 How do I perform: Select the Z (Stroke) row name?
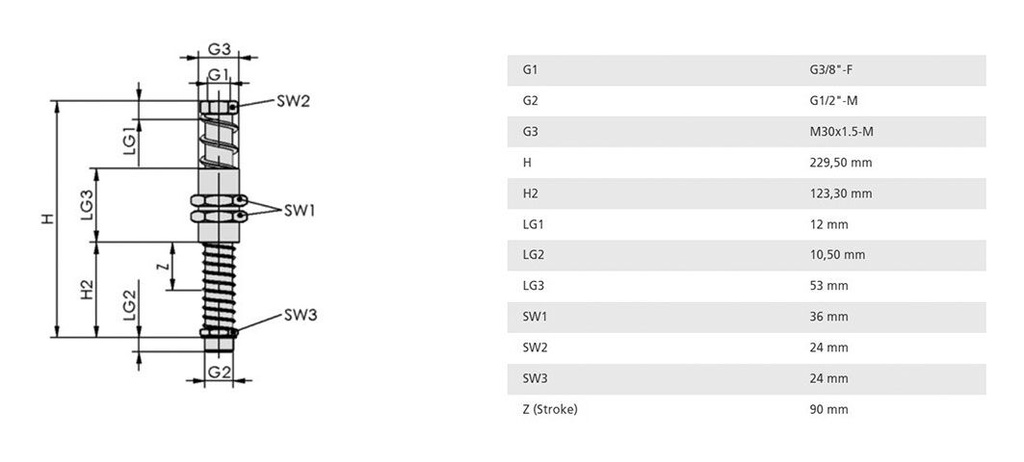[x=549, y=409]
